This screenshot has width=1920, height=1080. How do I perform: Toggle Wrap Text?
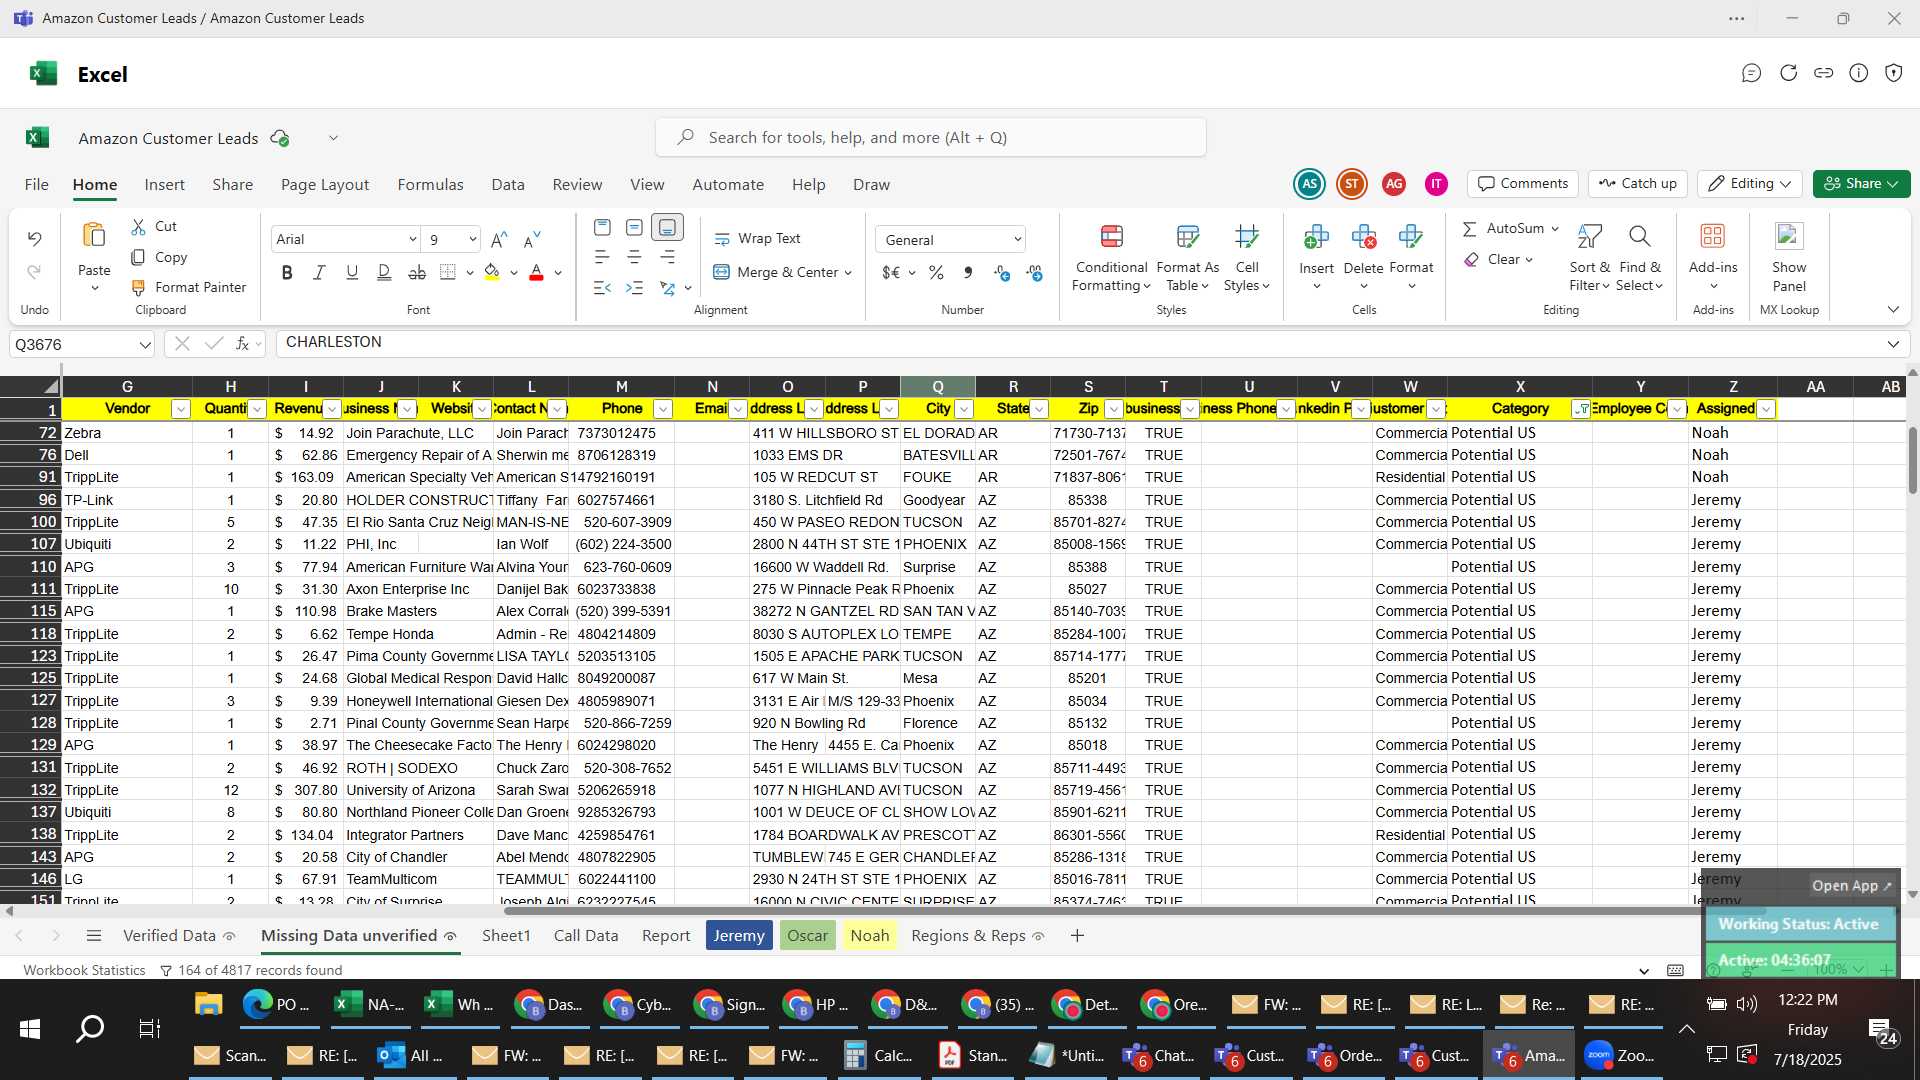(x=757, y=239)
